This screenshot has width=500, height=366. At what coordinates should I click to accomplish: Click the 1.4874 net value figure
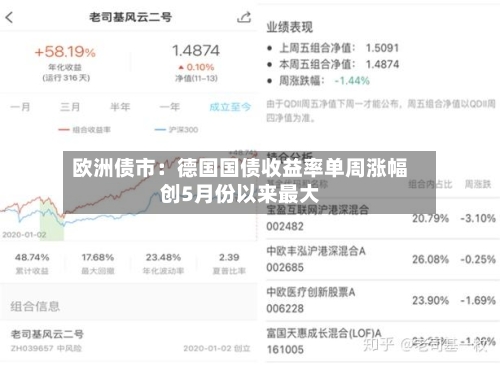(x=196, y=51)
